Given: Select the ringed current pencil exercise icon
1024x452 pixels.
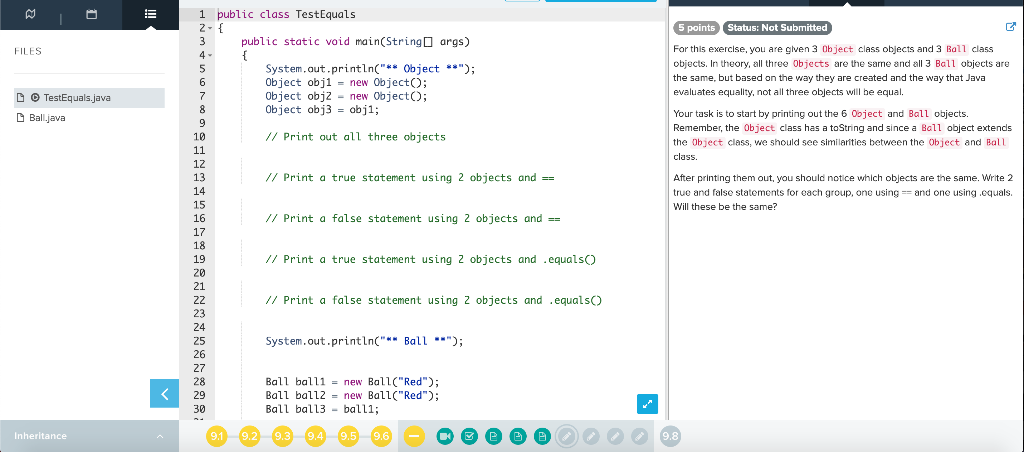Looking at the screenshot, I should point(566,436).
